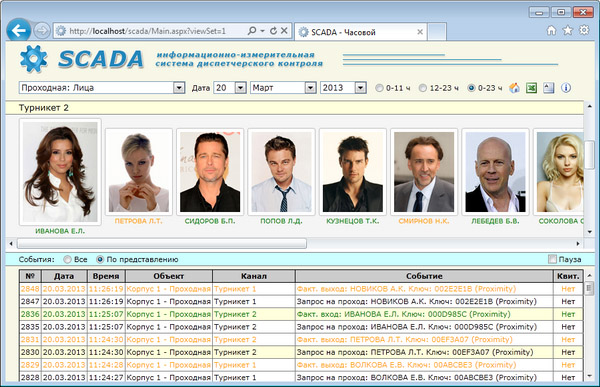Open ПЕТРОВА Л.Т. photo
The height and width of the screenshot is (387, 600).
pos(139,172)
